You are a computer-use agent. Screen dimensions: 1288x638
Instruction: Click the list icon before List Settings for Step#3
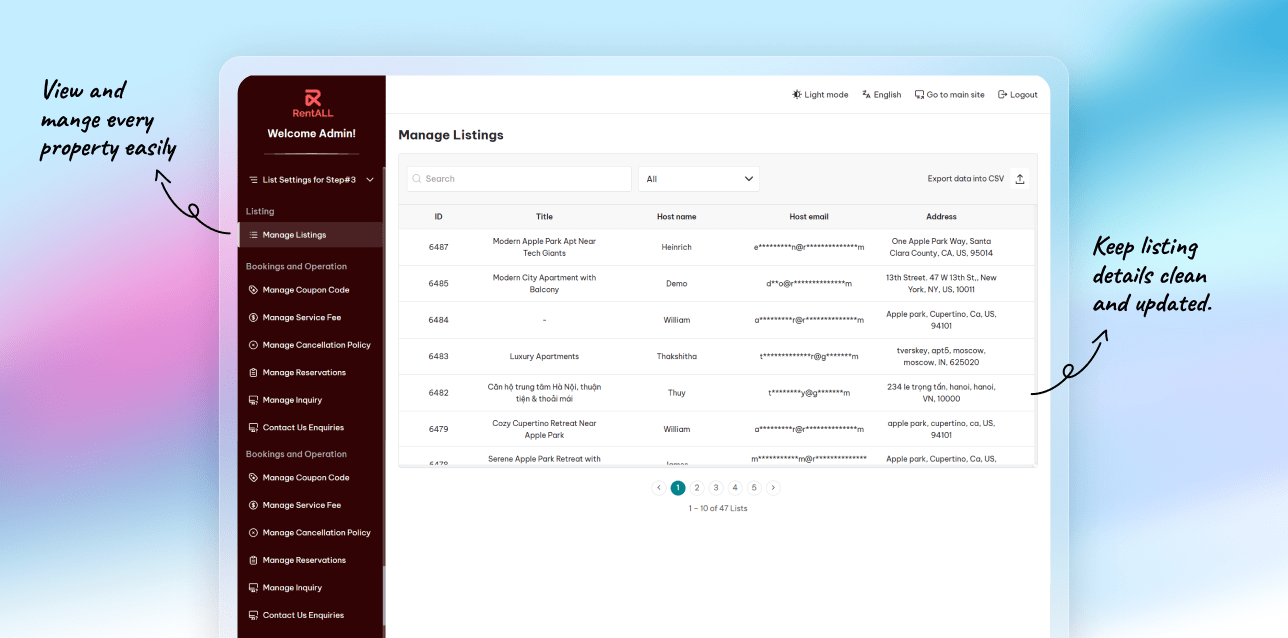[x=253, y=180]
